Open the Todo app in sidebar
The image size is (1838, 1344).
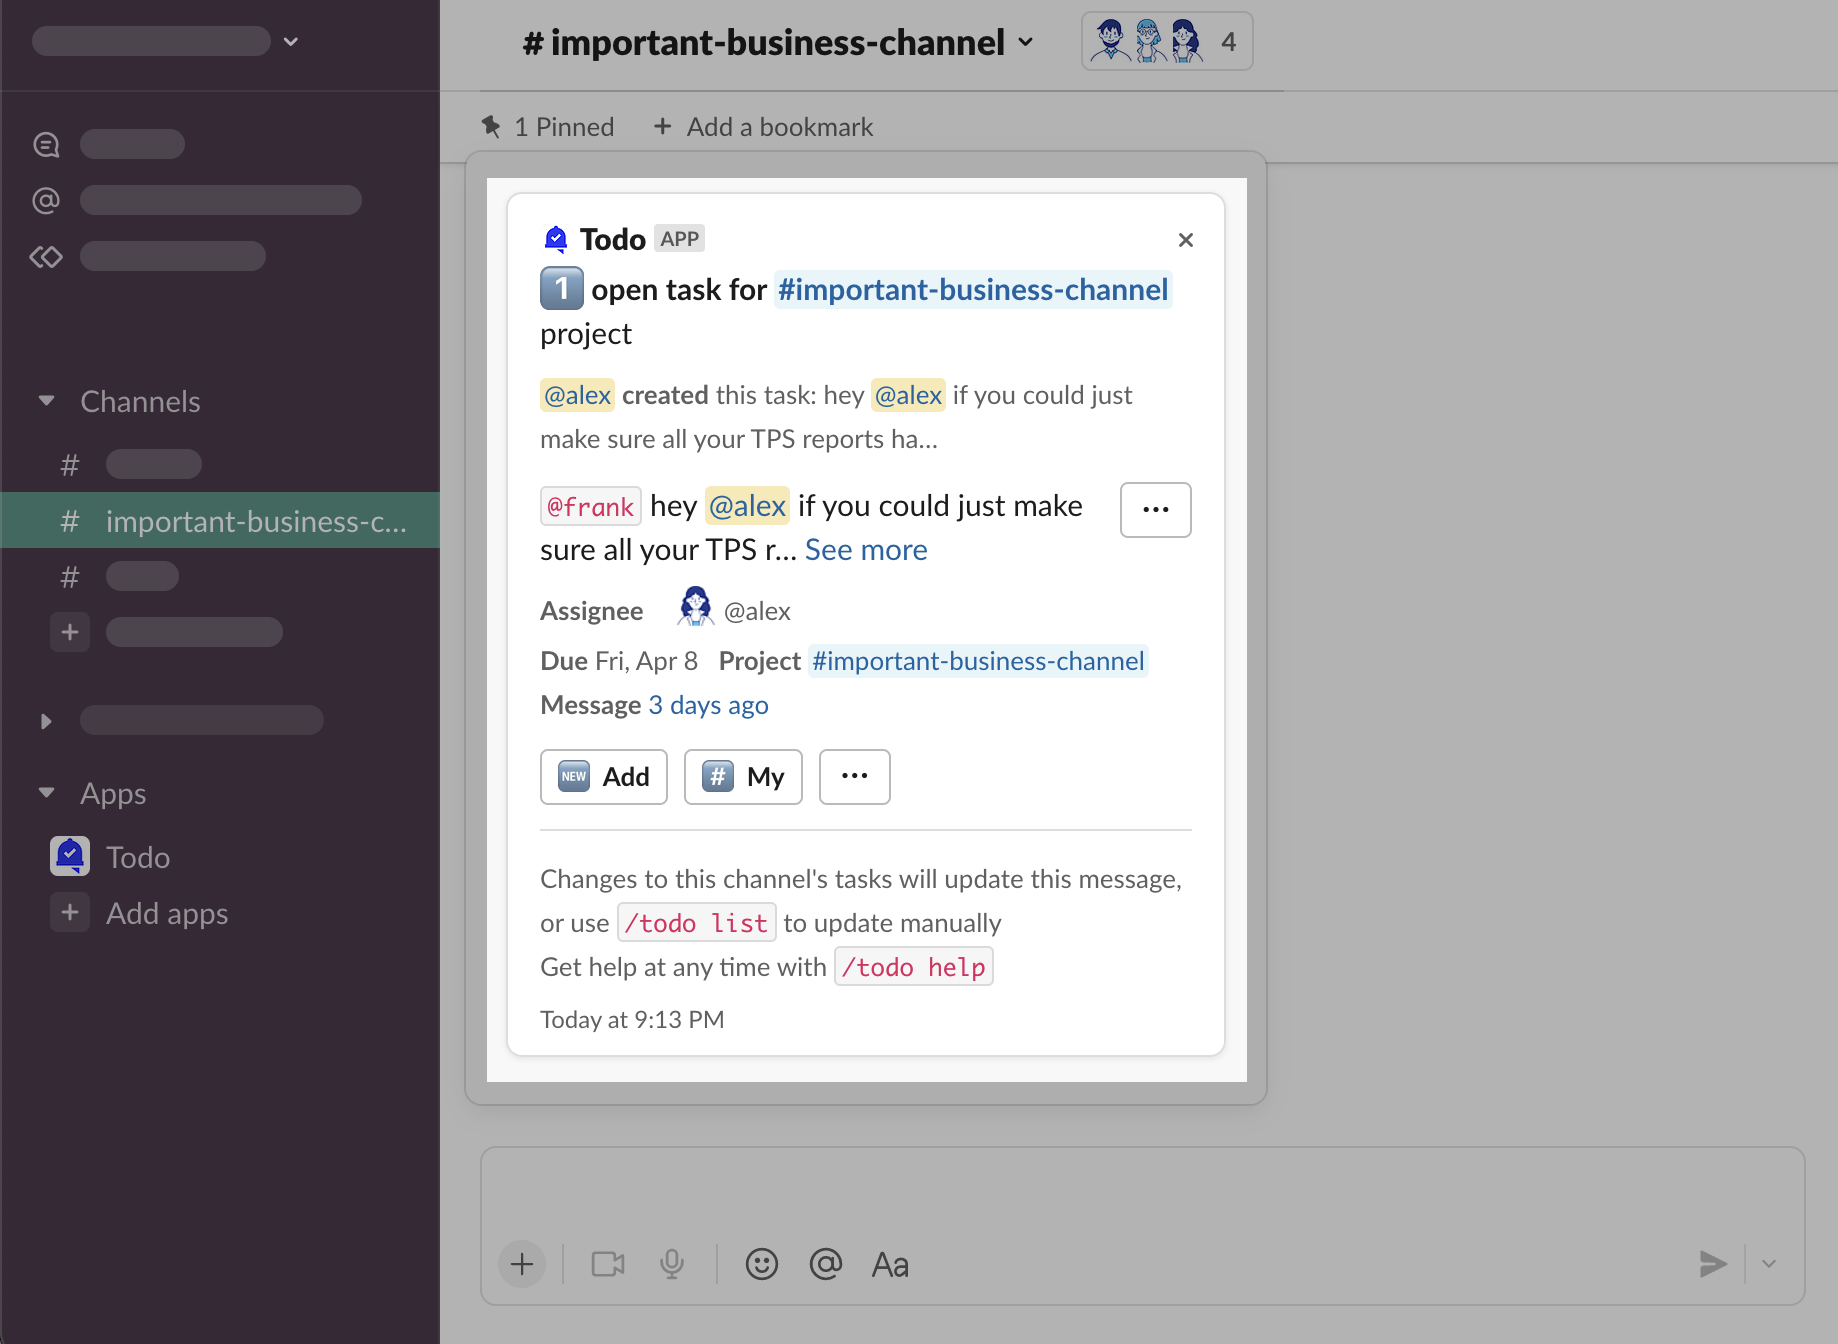138,857
